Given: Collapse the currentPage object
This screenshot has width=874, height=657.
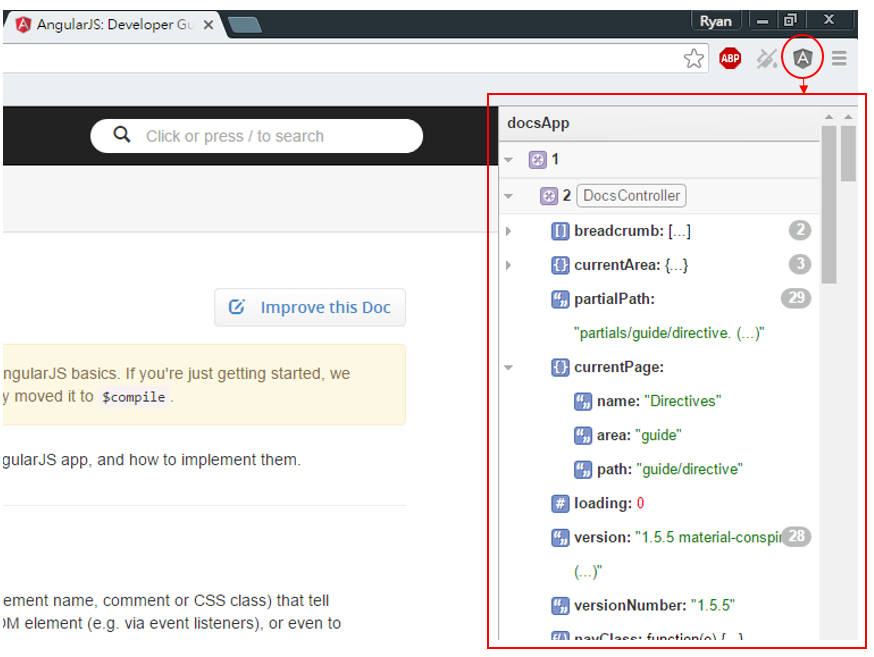Looking at the screenshot, I should pos(508,368).
